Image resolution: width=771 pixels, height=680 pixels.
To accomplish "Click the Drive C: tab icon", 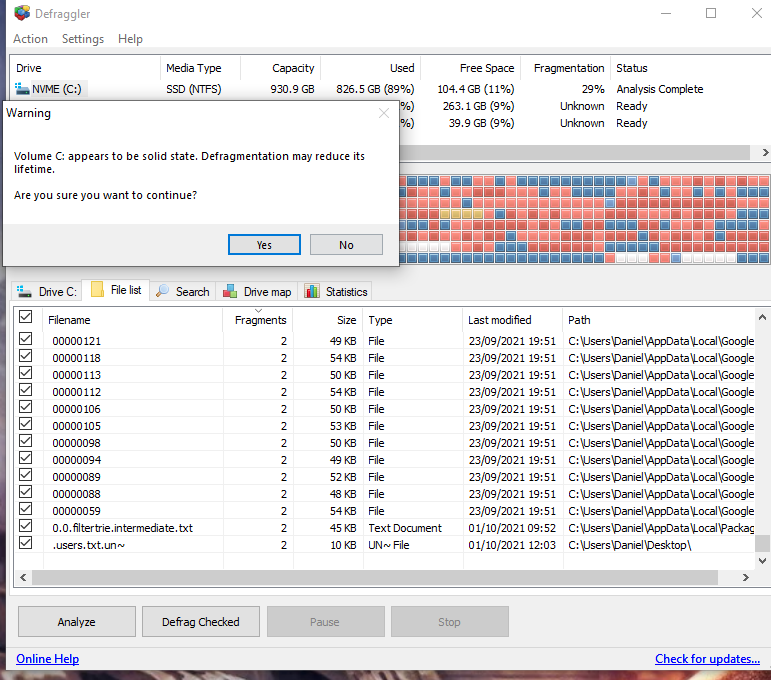I will click(x=24, y=292).
